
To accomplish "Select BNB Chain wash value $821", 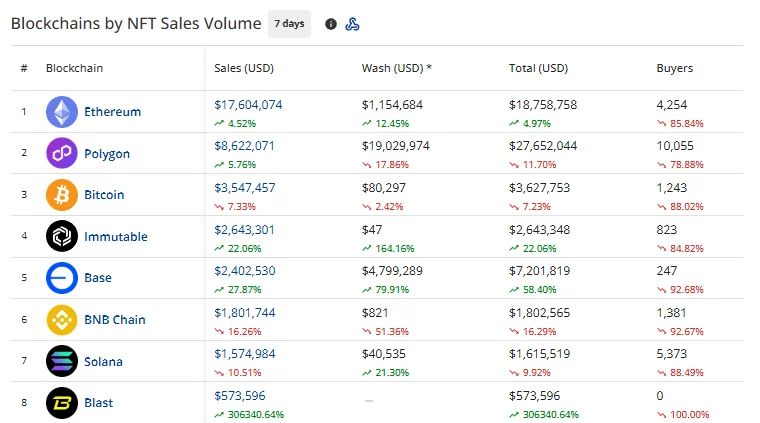I will (x=375, y=313).
